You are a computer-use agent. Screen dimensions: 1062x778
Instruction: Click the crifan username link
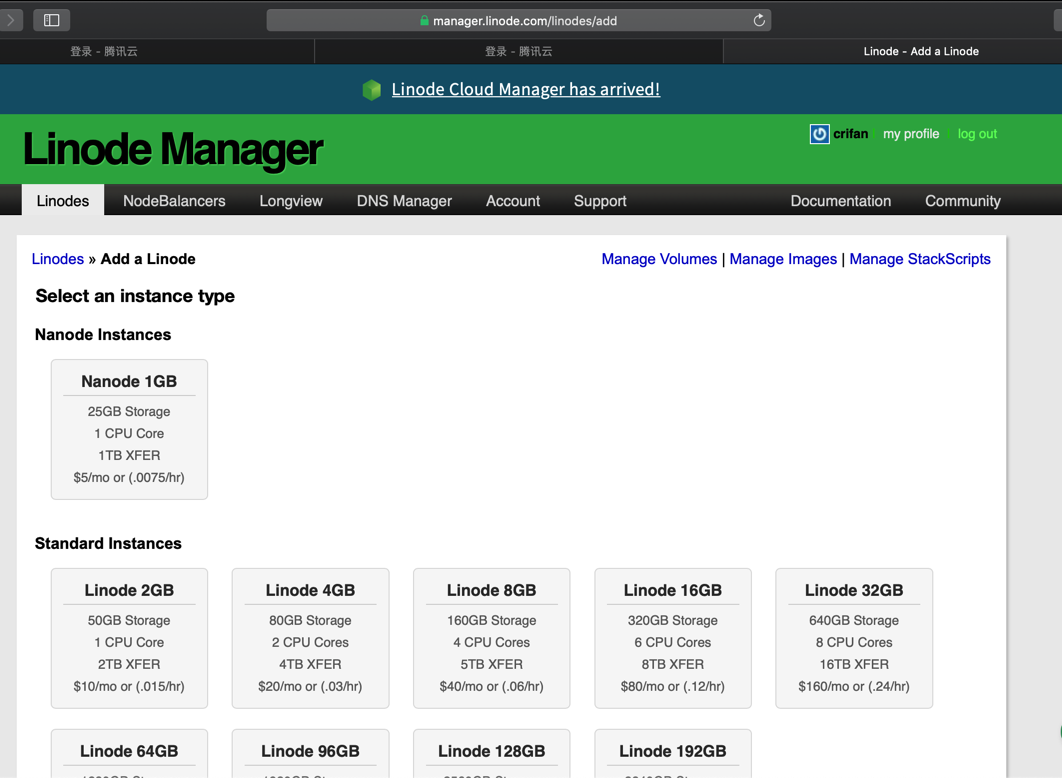tap(851, 134)
